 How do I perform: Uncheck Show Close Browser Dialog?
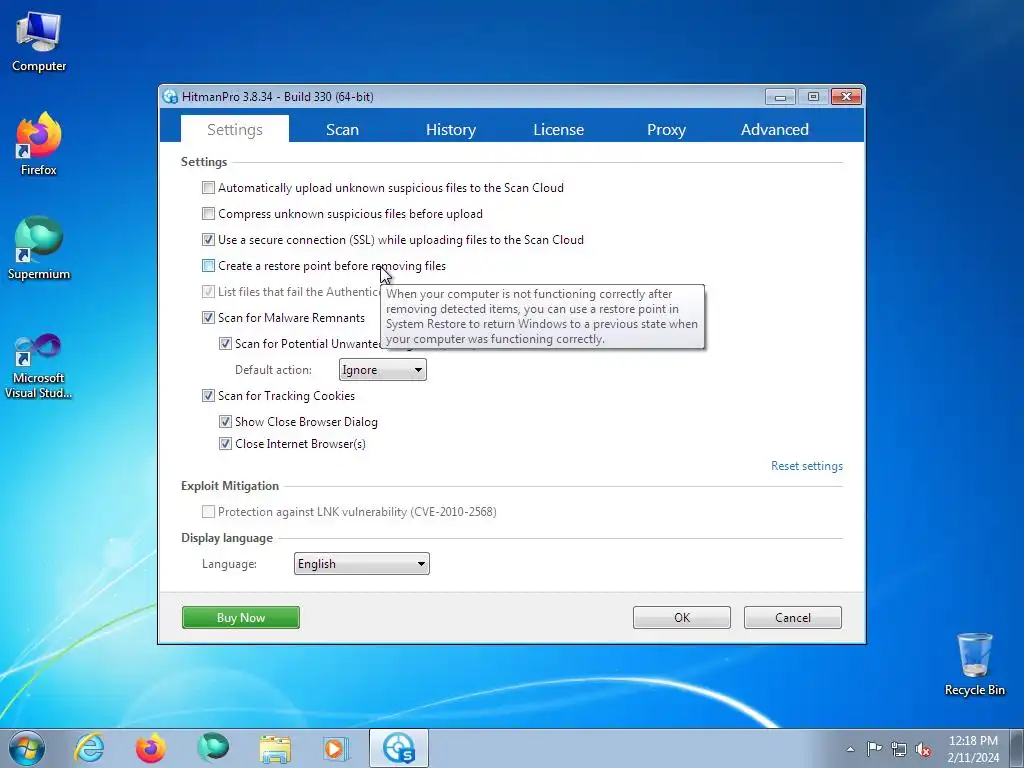point(225,422)
